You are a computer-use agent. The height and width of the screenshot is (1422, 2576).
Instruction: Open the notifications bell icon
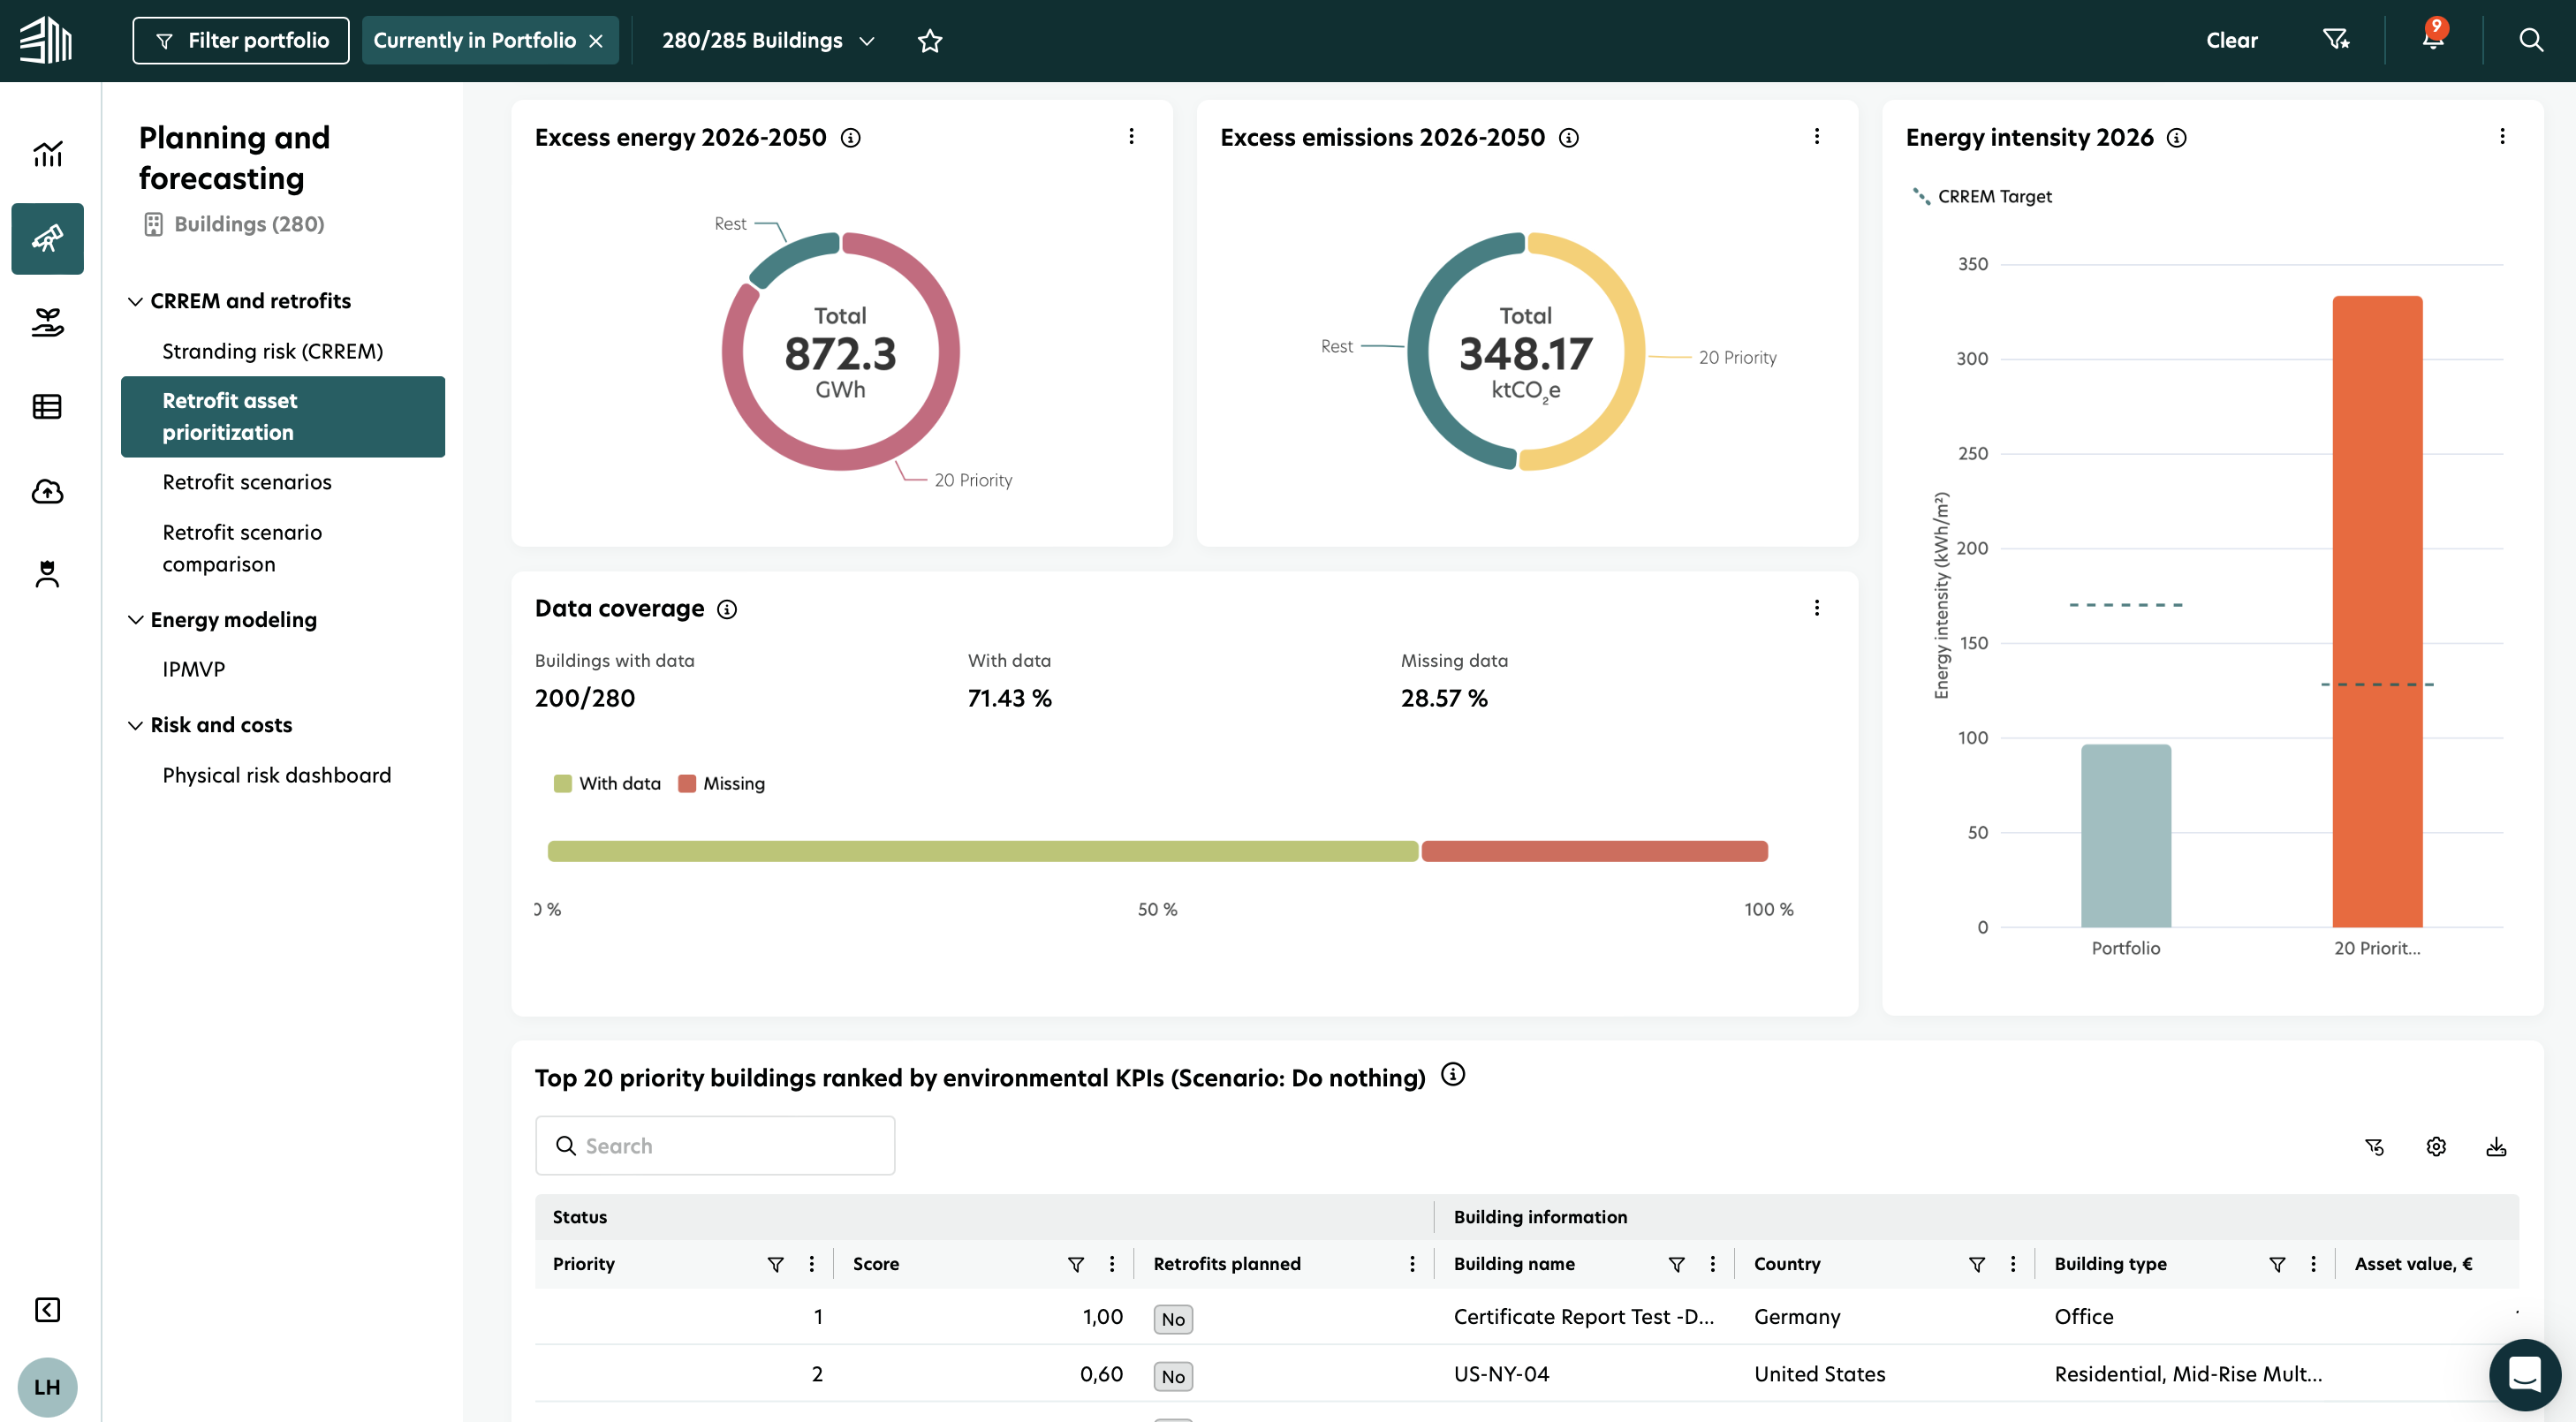tap(2432, 40)
